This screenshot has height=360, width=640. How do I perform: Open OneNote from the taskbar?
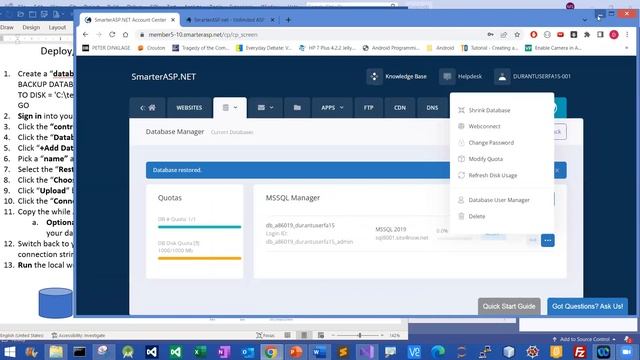pos(224,352)
